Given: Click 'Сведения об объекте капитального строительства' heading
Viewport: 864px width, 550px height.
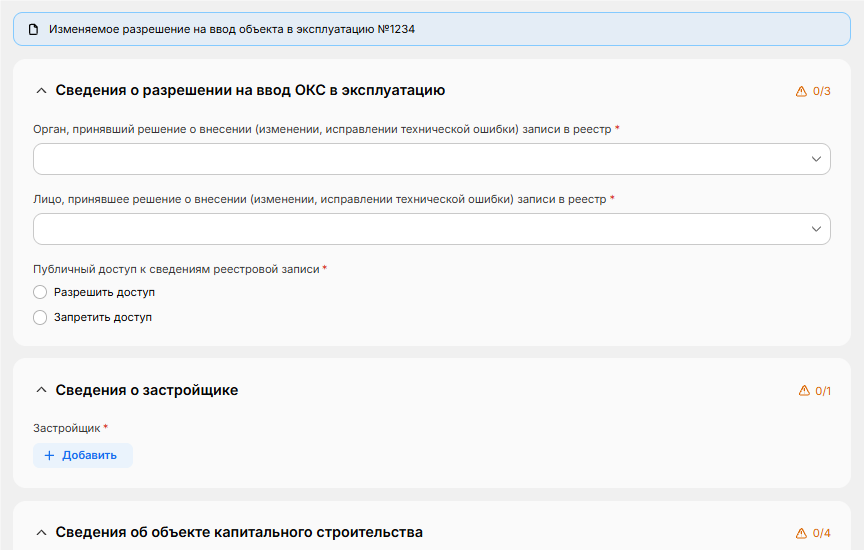Looking at the screenshot, I should point(239,532).
